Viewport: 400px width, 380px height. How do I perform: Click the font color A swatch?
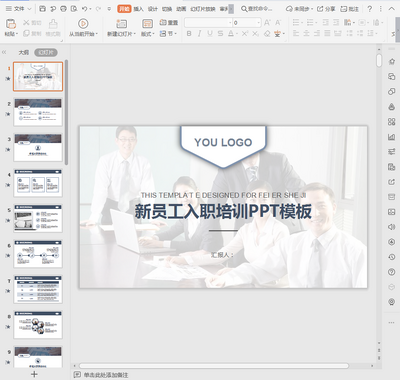pos(231,34)
